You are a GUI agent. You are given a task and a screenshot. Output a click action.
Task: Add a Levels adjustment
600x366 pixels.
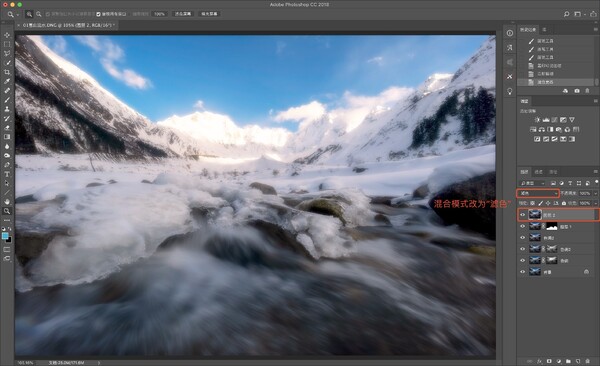point(546,120)
